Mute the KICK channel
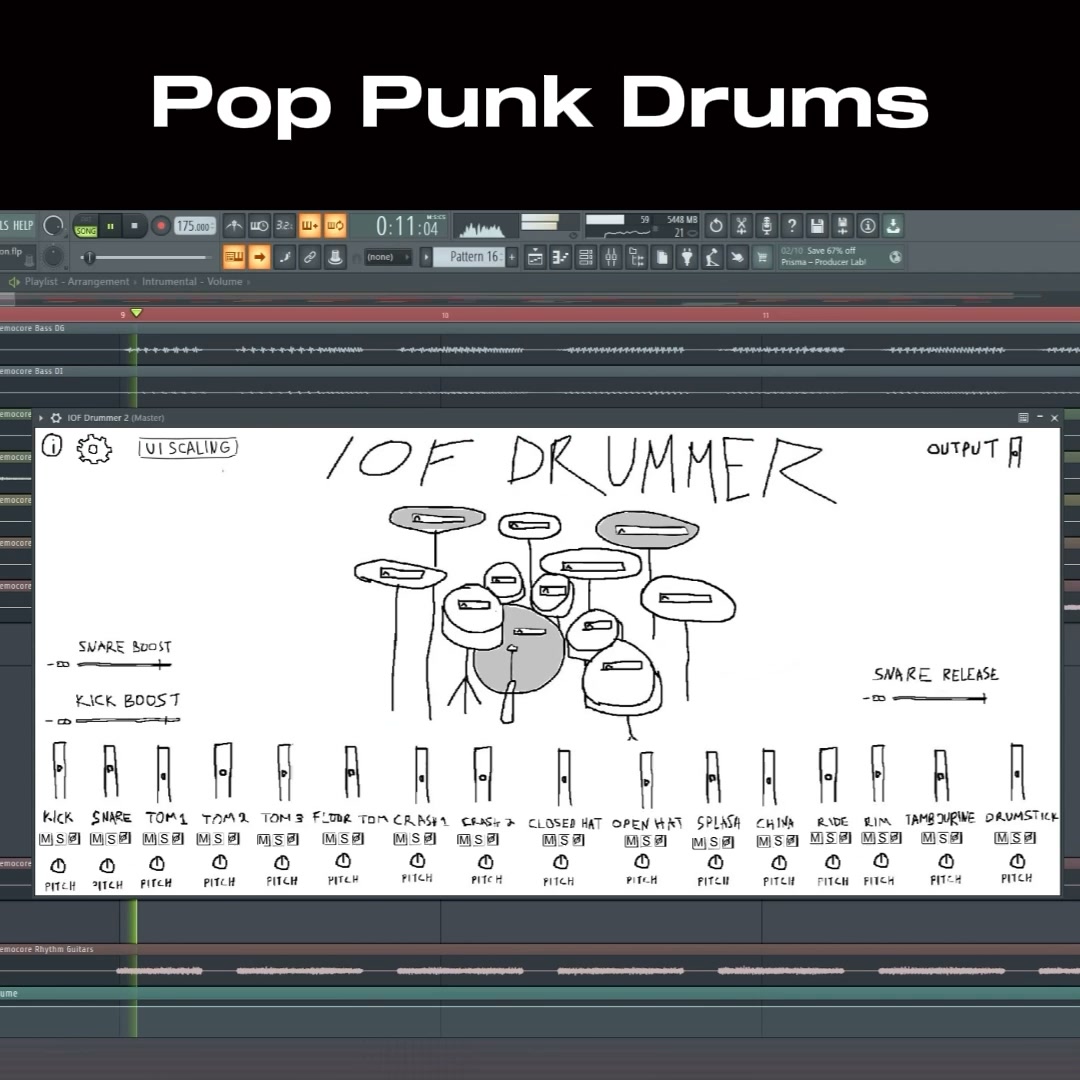Screen dimensions: 1080x1080 45,839
